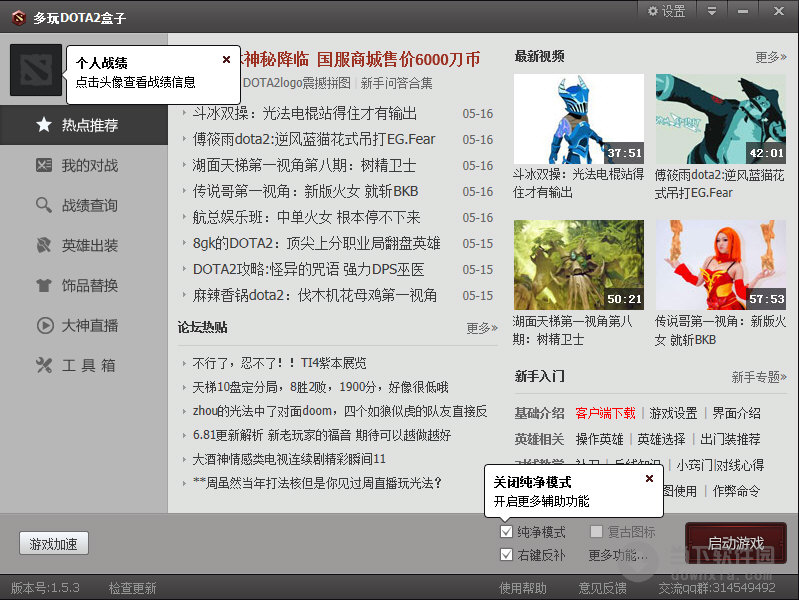The width and height of the screenshot is (799, 600).
Task: Open headline 国服商城售价6000刀币
Action: (398, 59)
